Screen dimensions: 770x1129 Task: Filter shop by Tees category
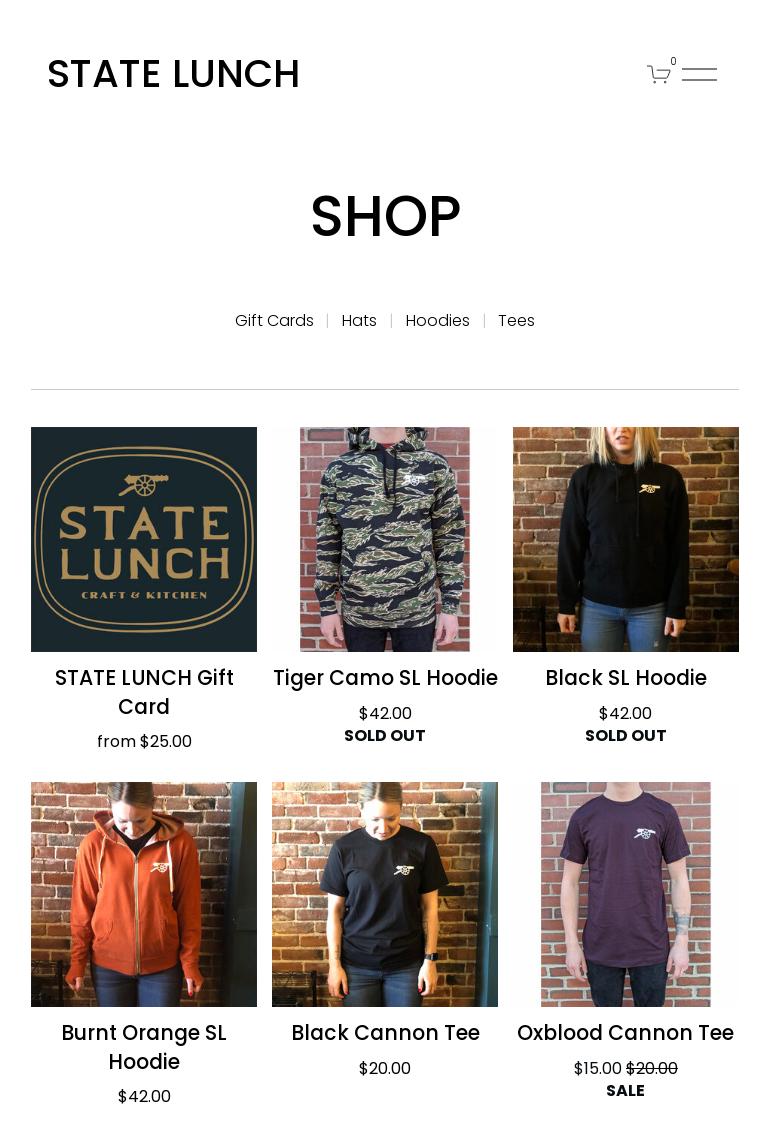coord(516,320)
